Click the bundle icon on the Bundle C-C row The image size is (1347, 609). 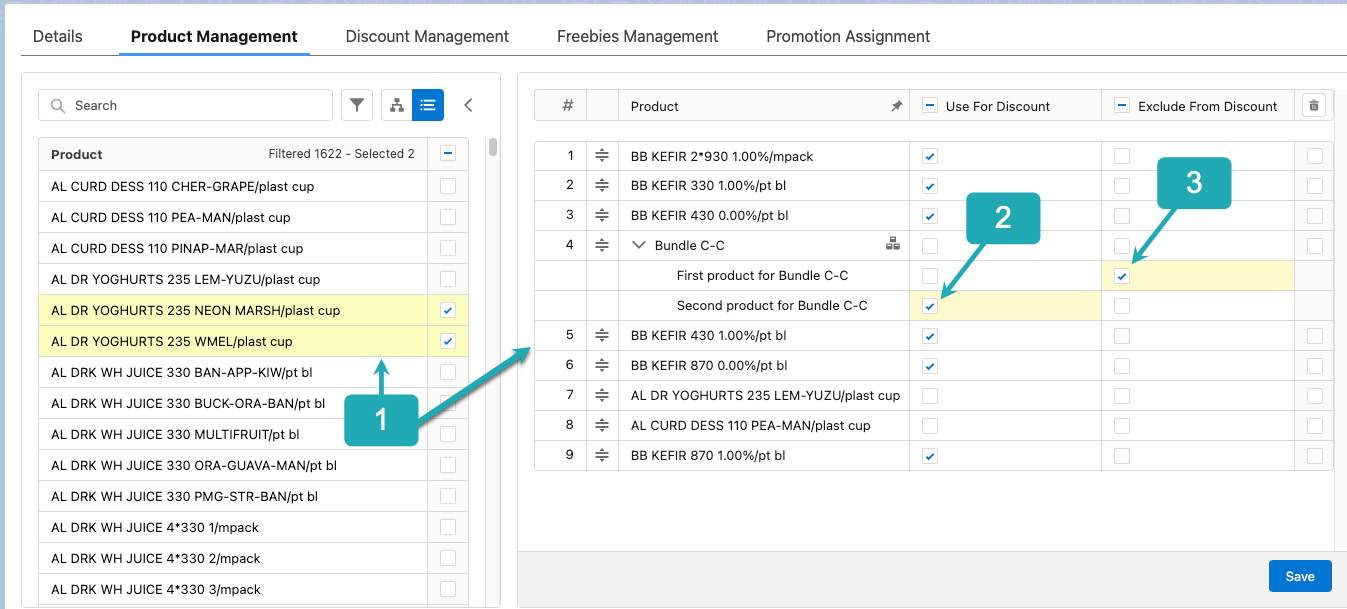point(893,243)
